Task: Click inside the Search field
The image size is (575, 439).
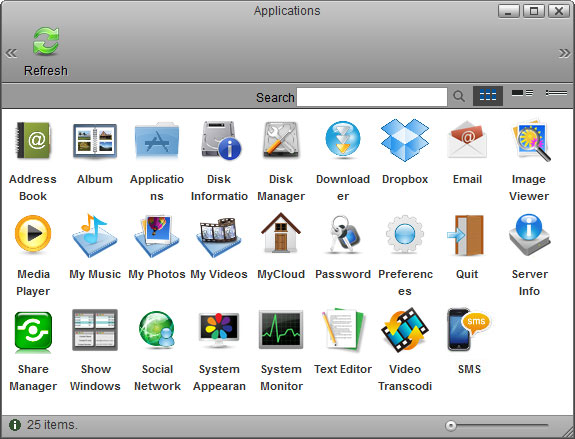Action: tap(372, 97)
